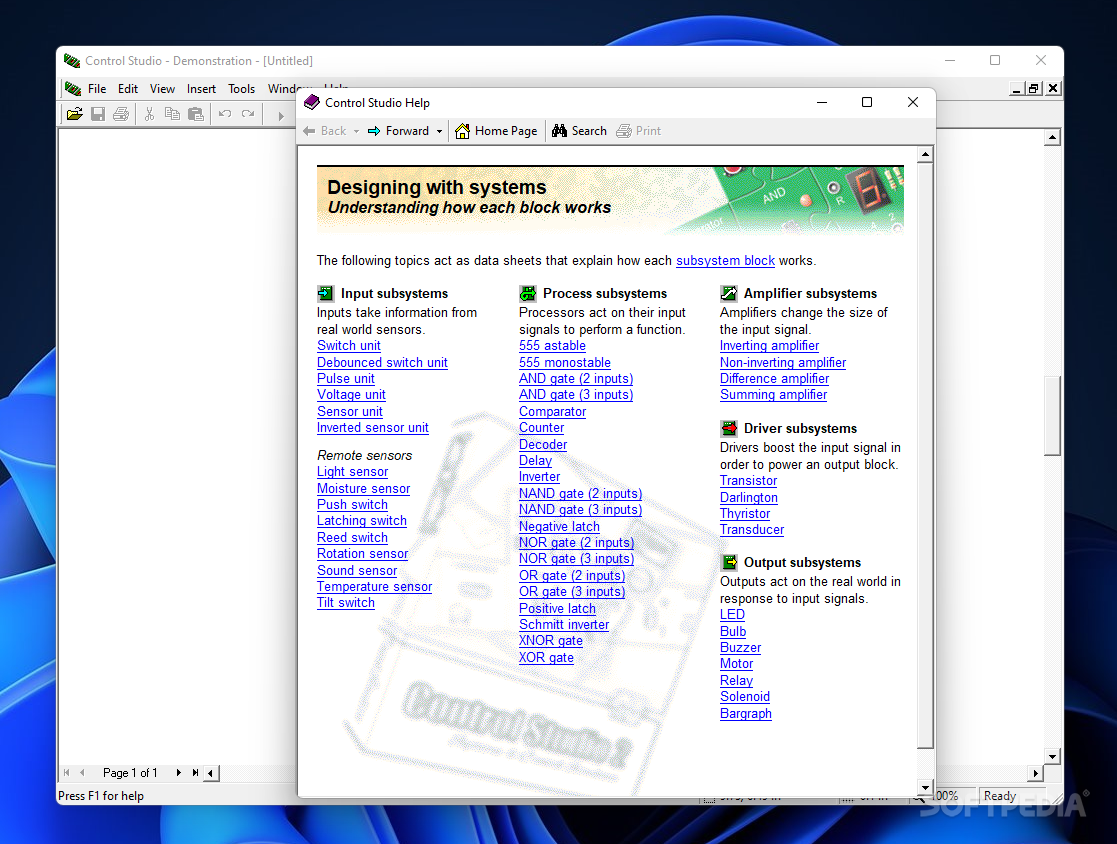Open the XNOR gate topic
This screenshot has height=844, width=1117.
(x=551, y=641)
